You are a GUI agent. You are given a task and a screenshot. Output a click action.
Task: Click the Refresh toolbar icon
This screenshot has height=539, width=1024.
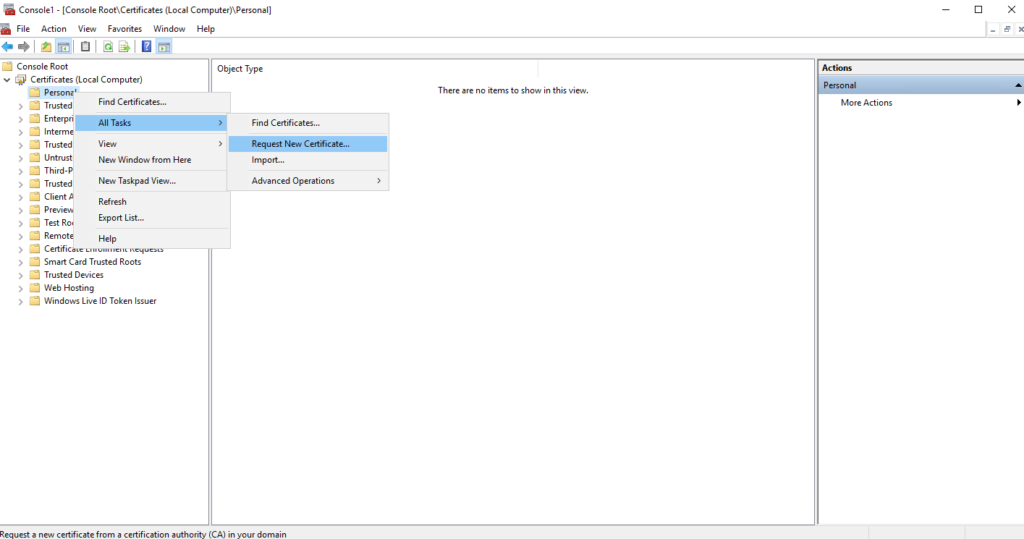point(107,46)
